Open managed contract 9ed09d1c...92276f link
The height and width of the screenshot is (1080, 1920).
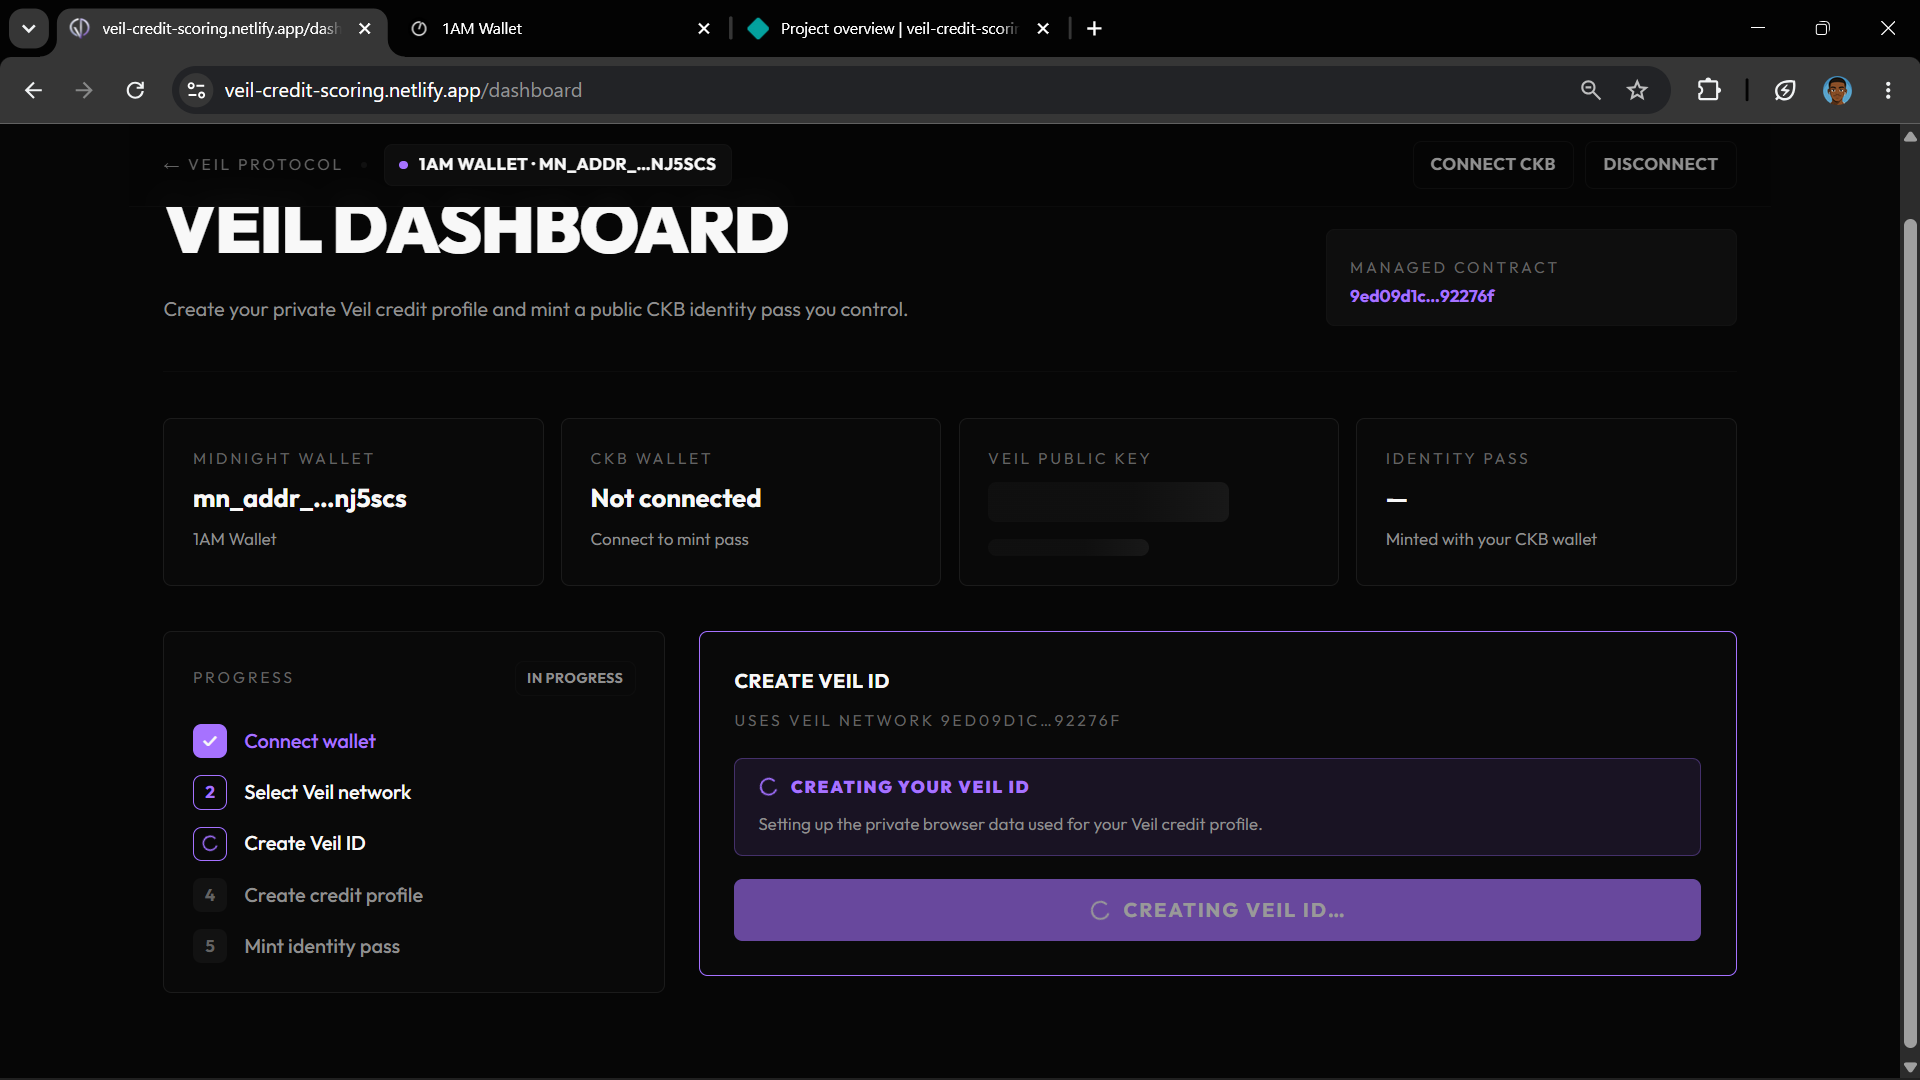(1421, 296)
